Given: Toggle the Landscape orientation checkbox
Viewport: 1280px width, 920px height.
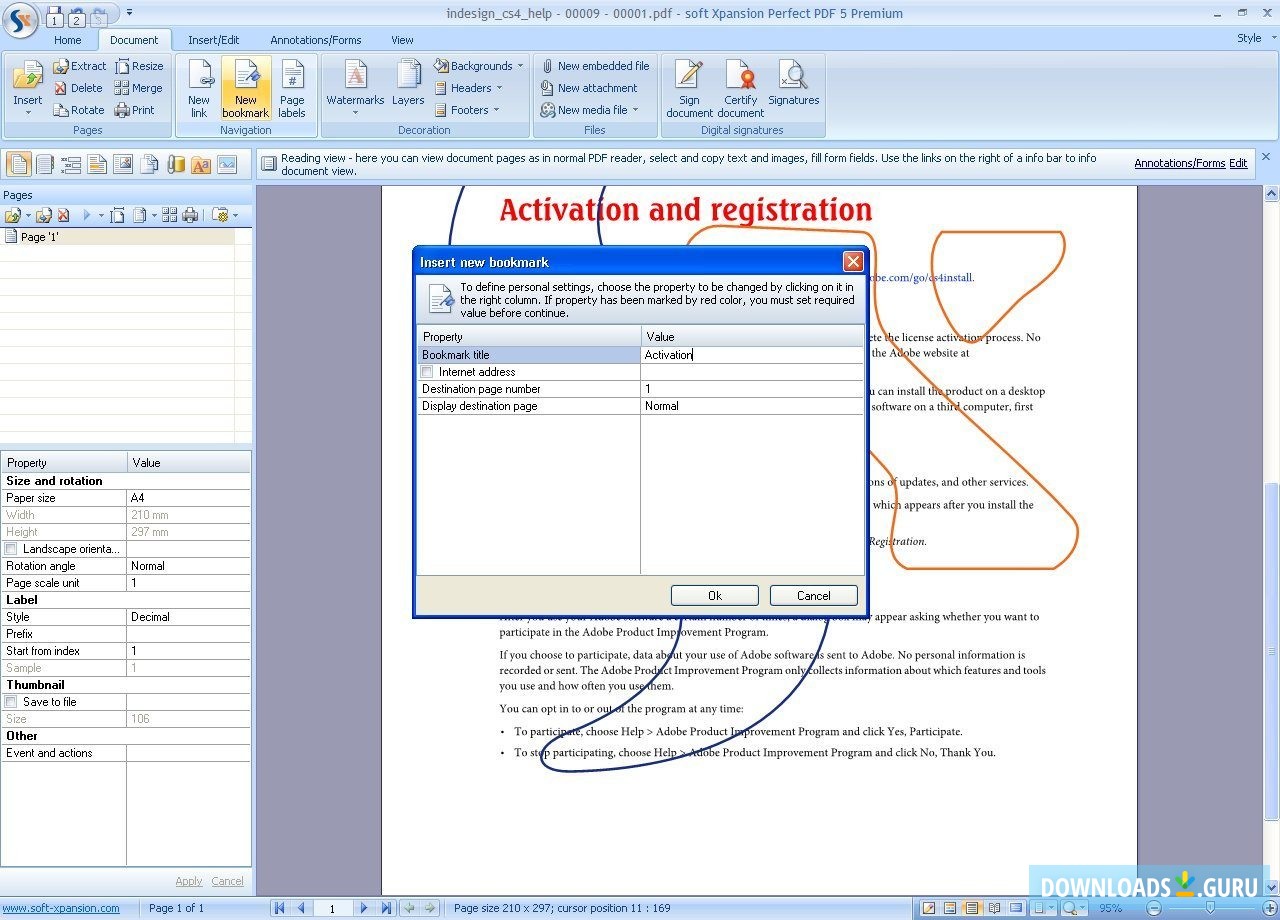Looking at the screenshot, I should pyautogui.click(x=12, y=549).
